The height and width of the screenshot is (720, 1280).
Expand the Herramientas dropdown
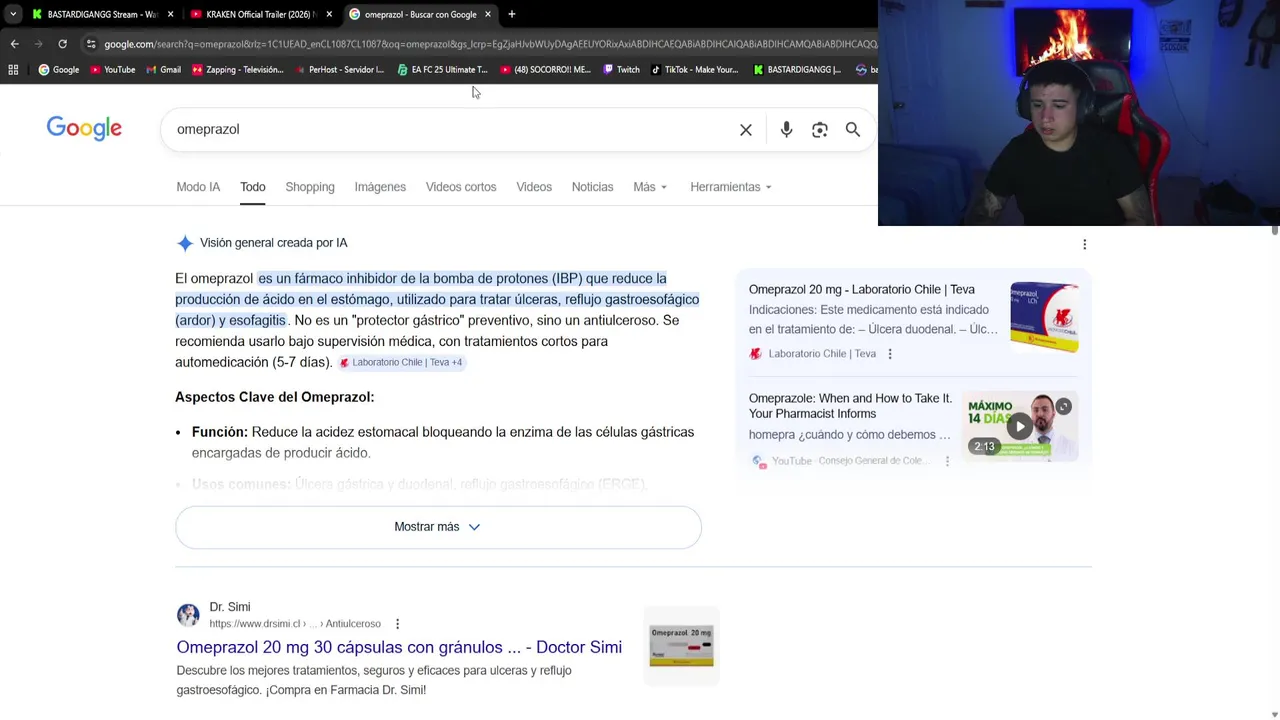pyautogui.click(x=731, y=187)
